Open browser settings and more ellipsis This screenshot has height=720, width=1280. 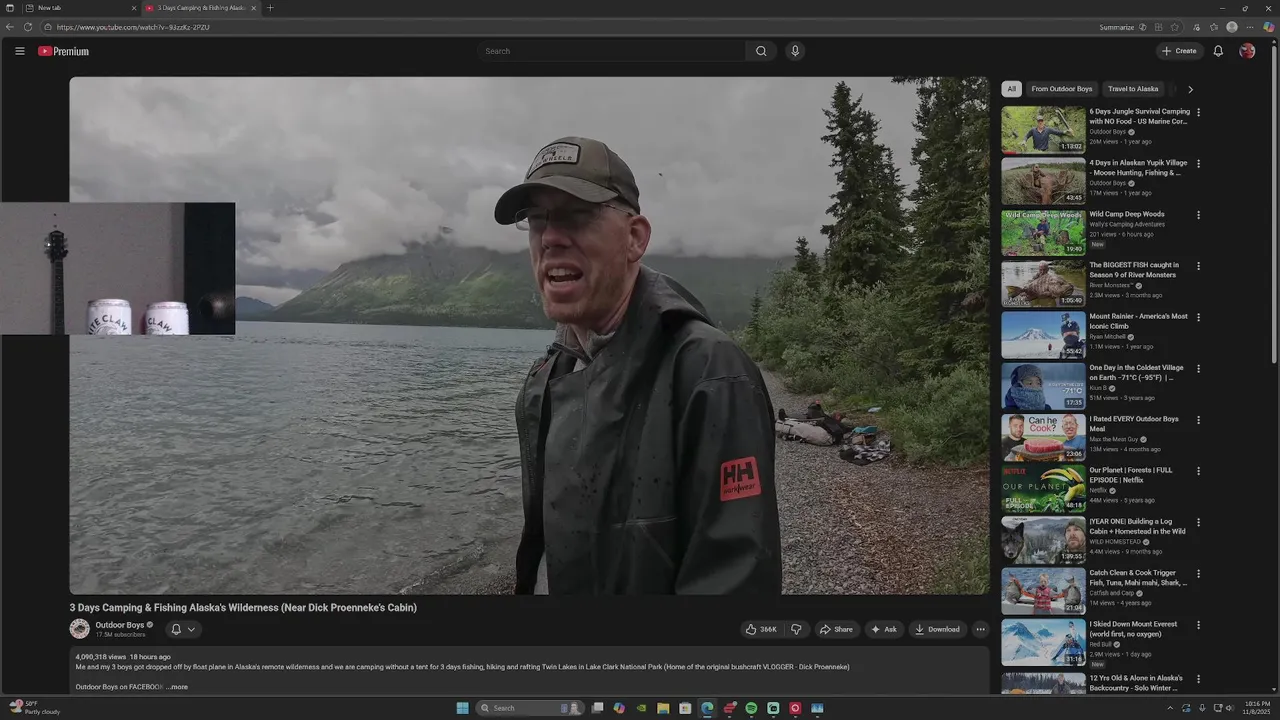(1250, 27)
